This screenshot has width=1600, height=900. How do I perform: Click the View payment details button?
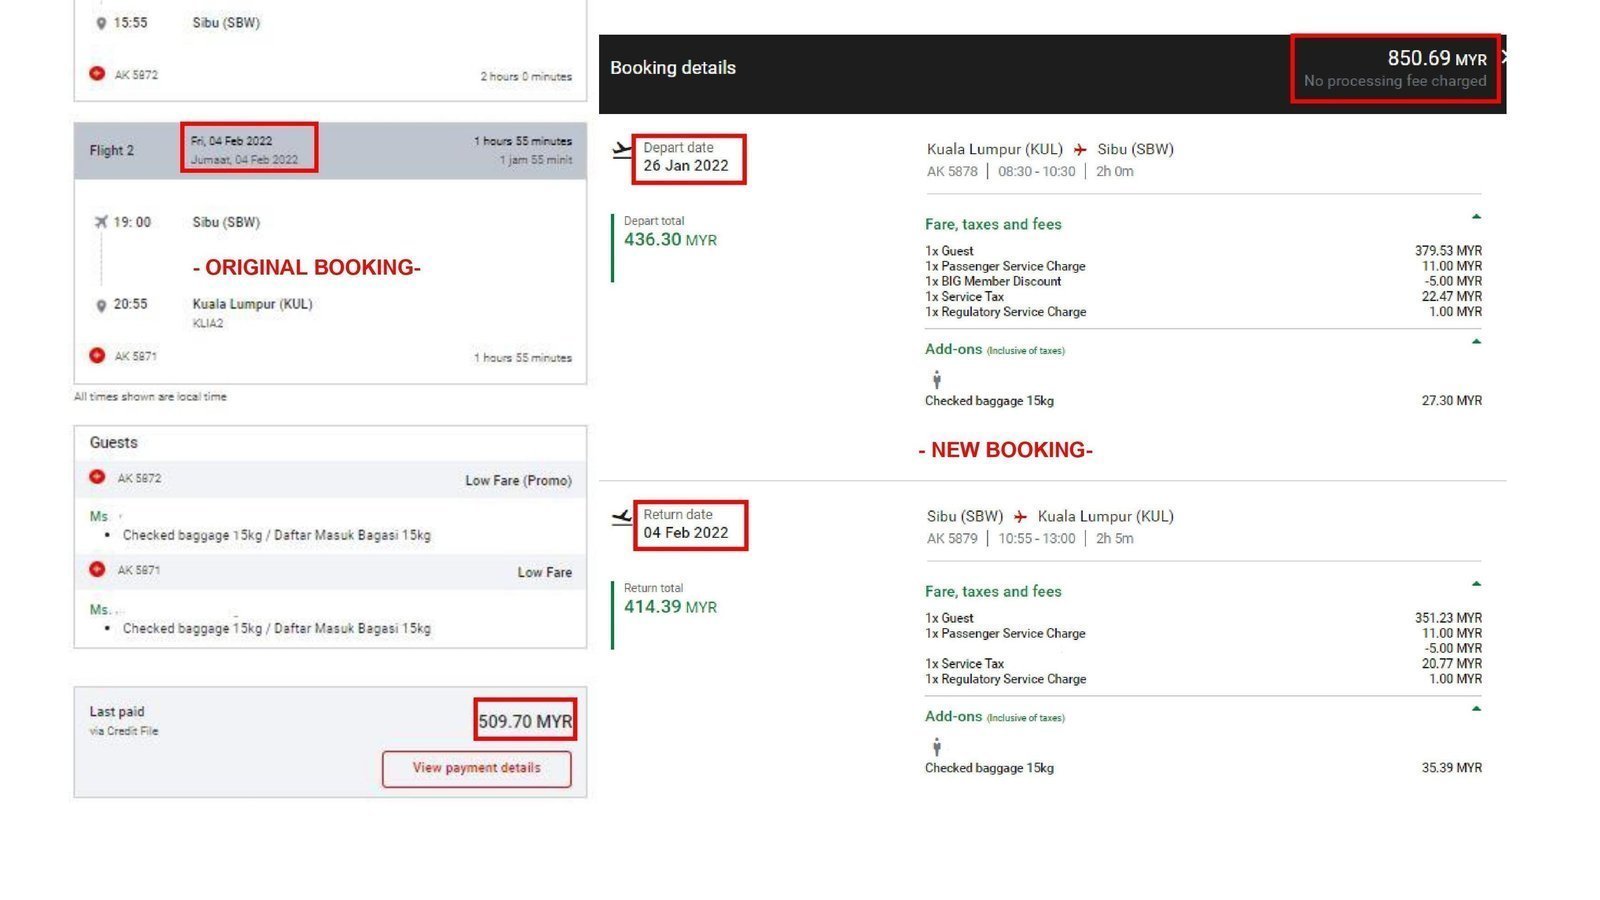coord(476,768)
